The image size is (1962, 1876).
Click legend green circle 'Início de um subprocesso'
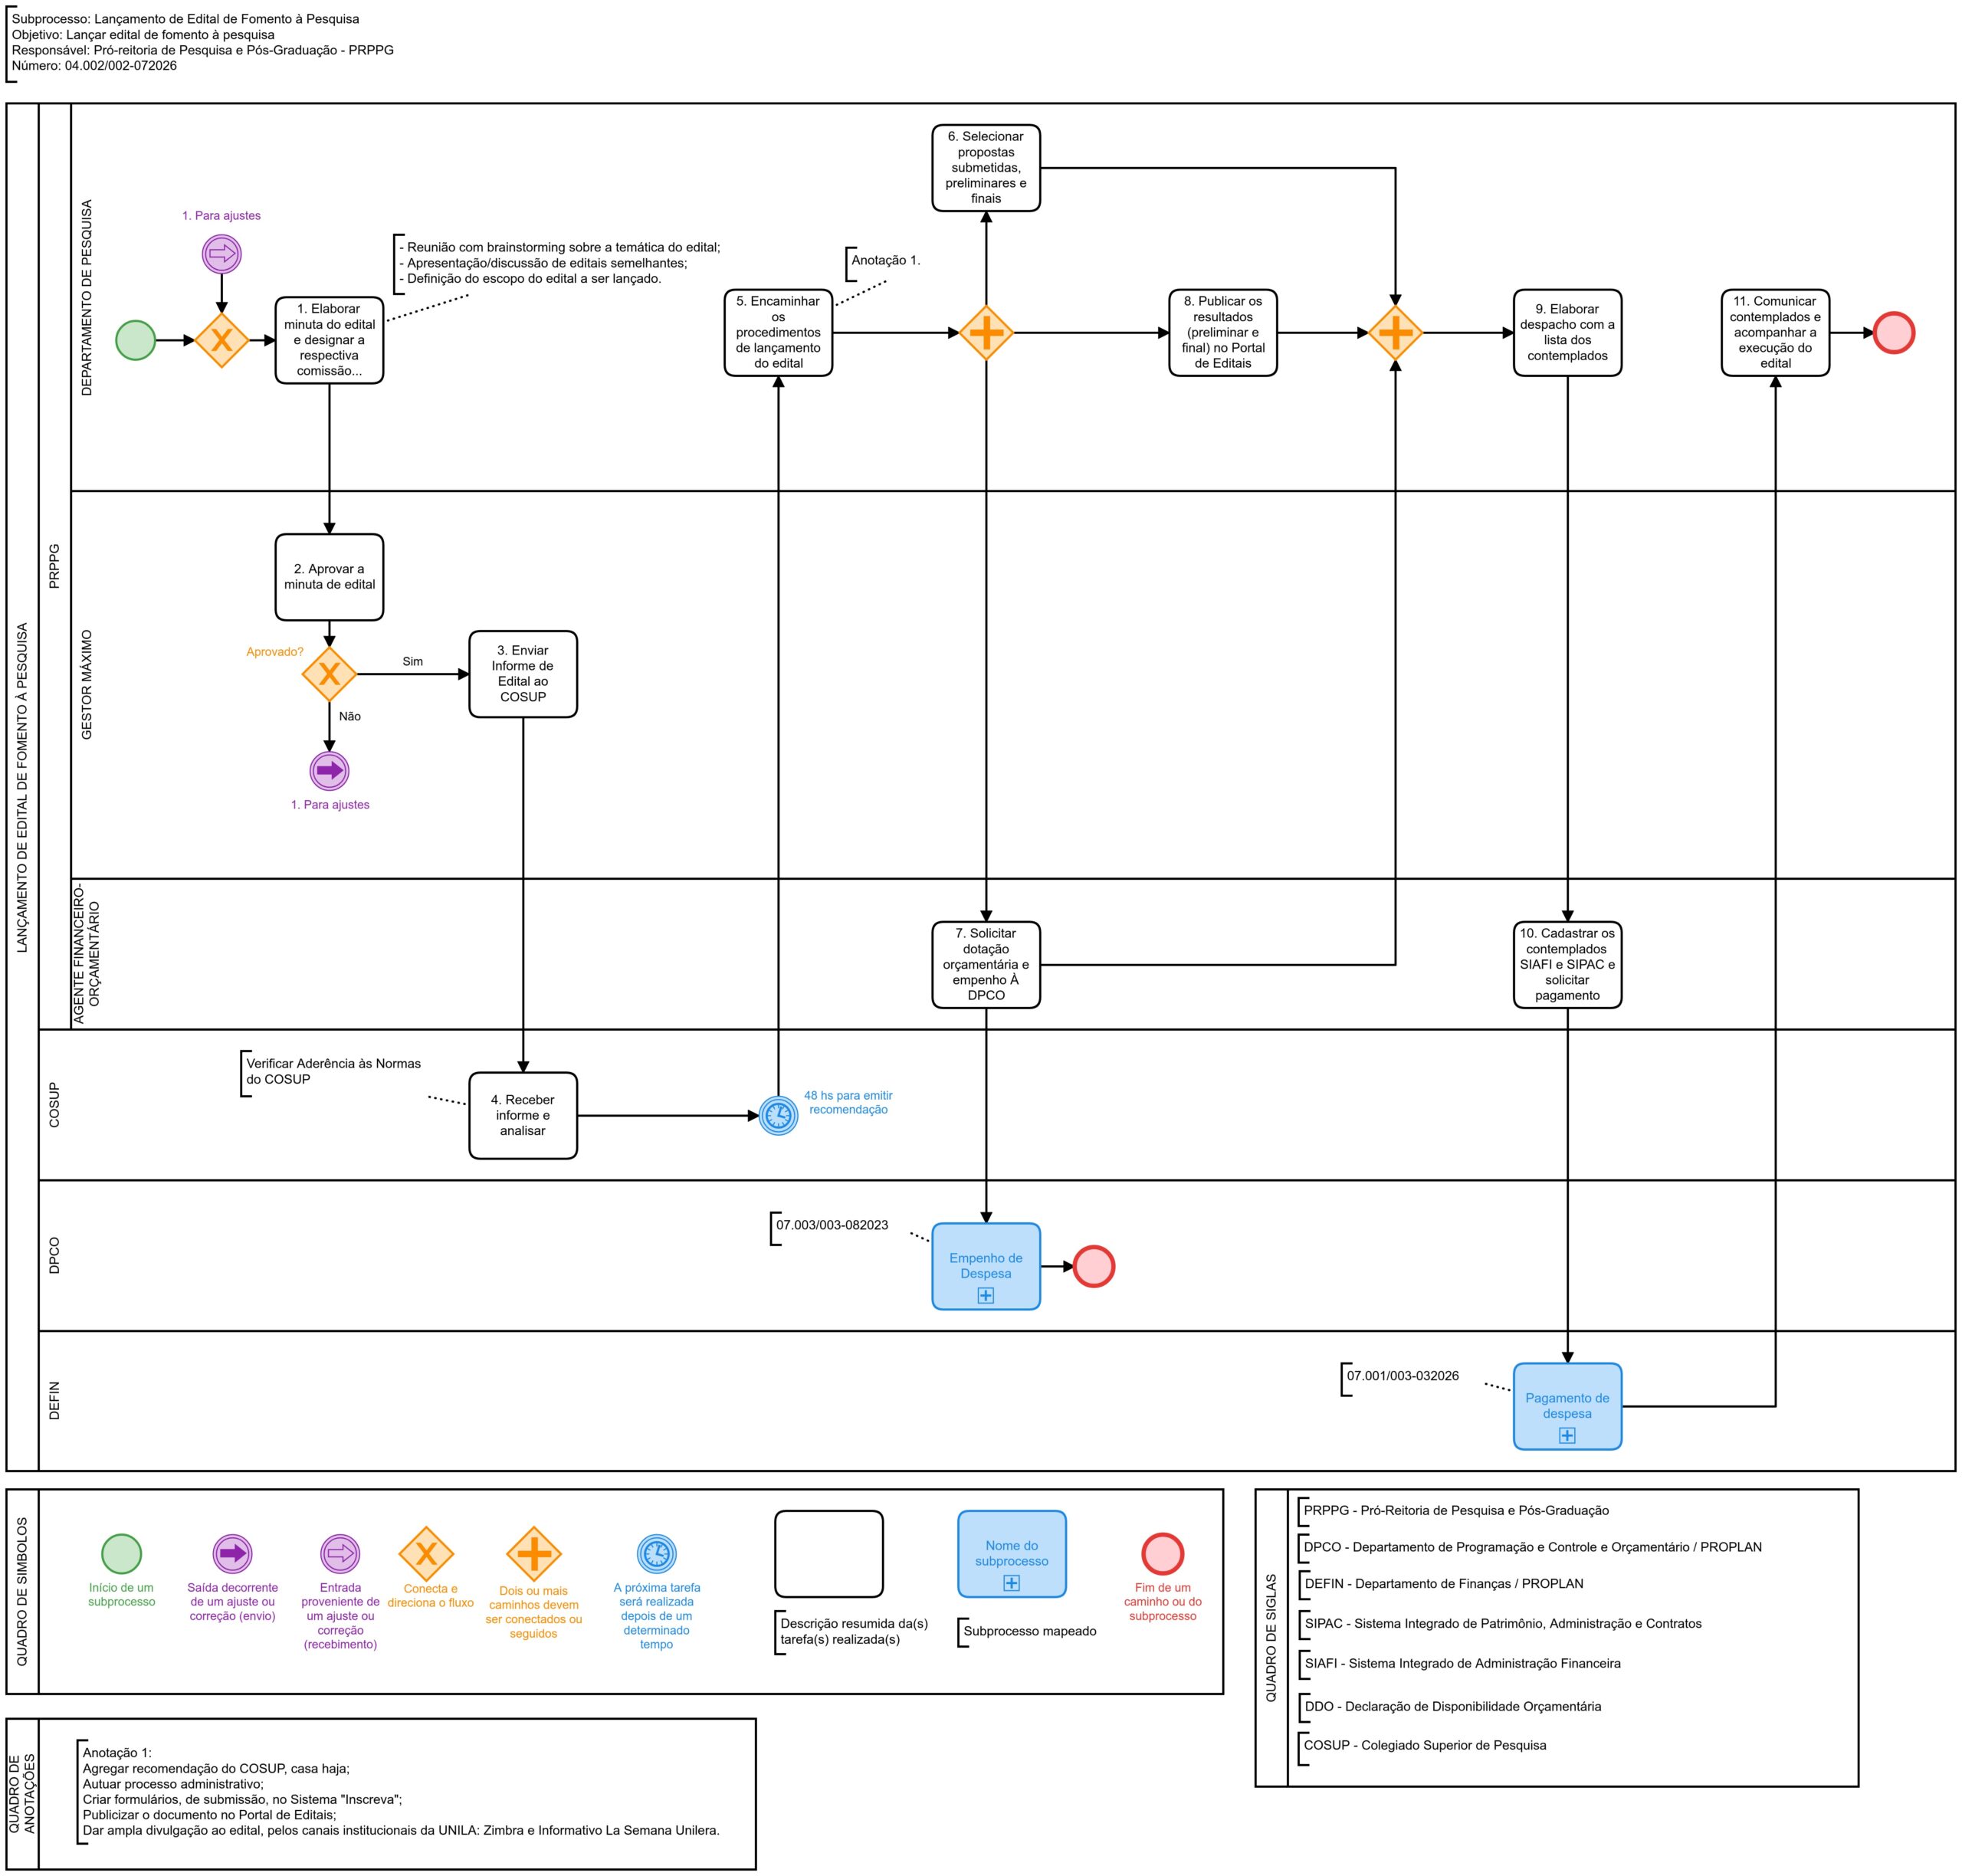122,1553
